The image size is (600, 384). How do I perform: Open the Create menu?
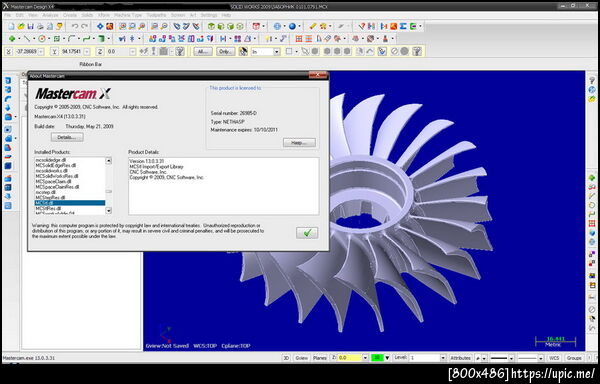click(x=70, y=15)
